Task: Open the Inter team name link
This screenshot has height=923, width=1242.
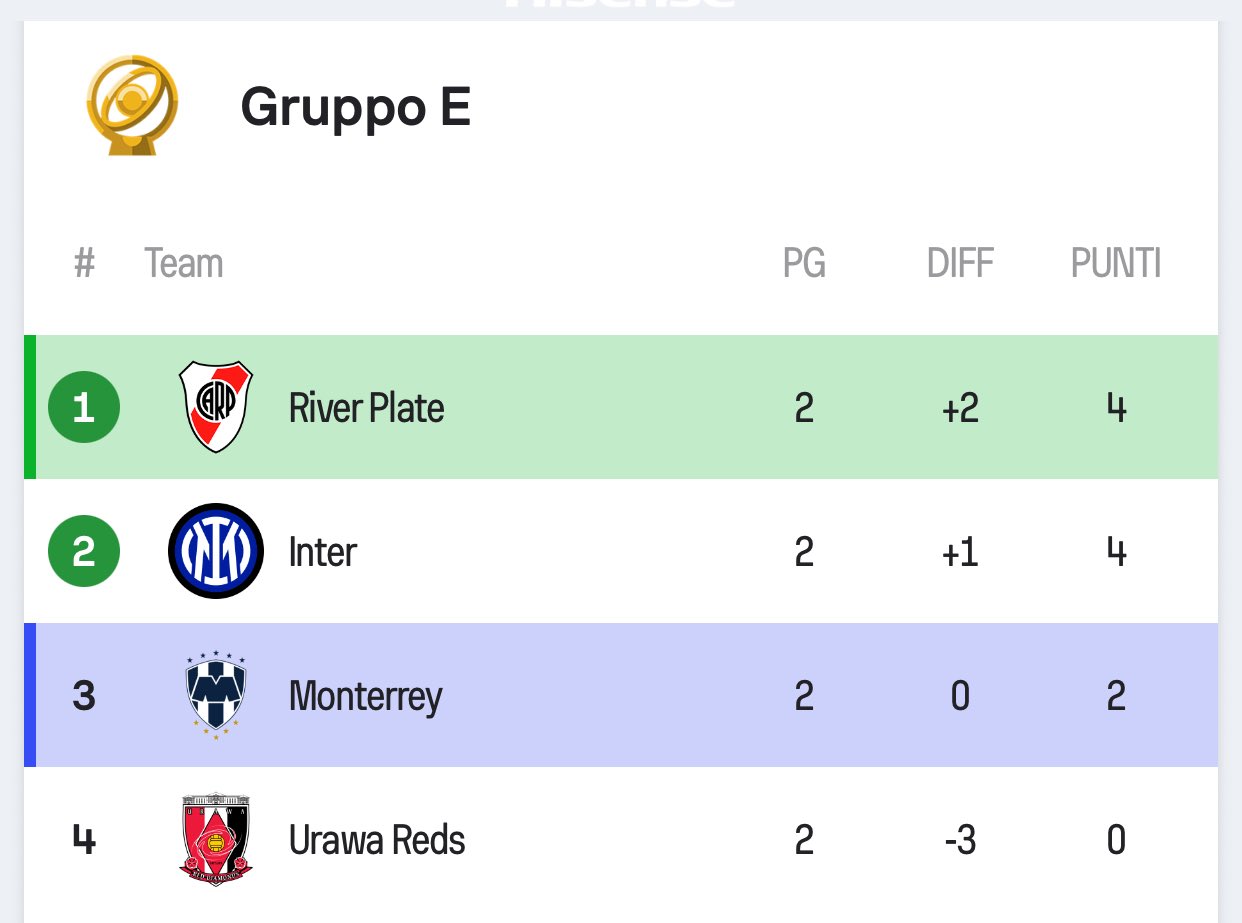Action: coord(322,552)
